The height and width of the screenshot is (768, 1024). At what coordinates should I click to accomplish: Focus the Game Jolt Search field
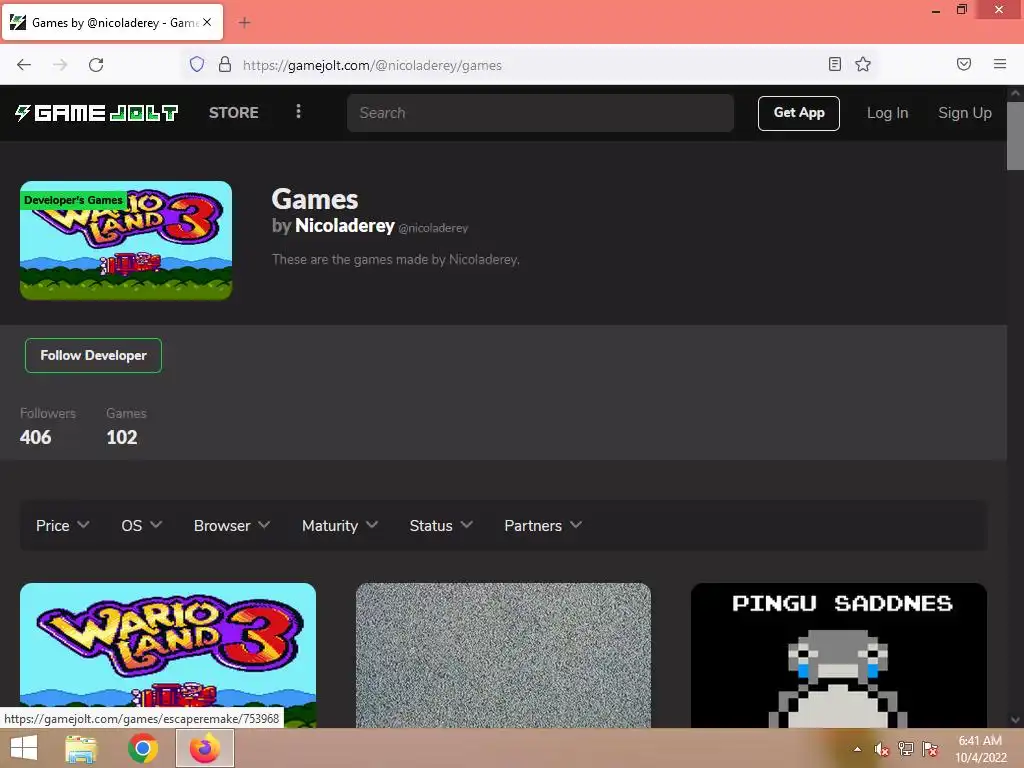click(540, 113)
